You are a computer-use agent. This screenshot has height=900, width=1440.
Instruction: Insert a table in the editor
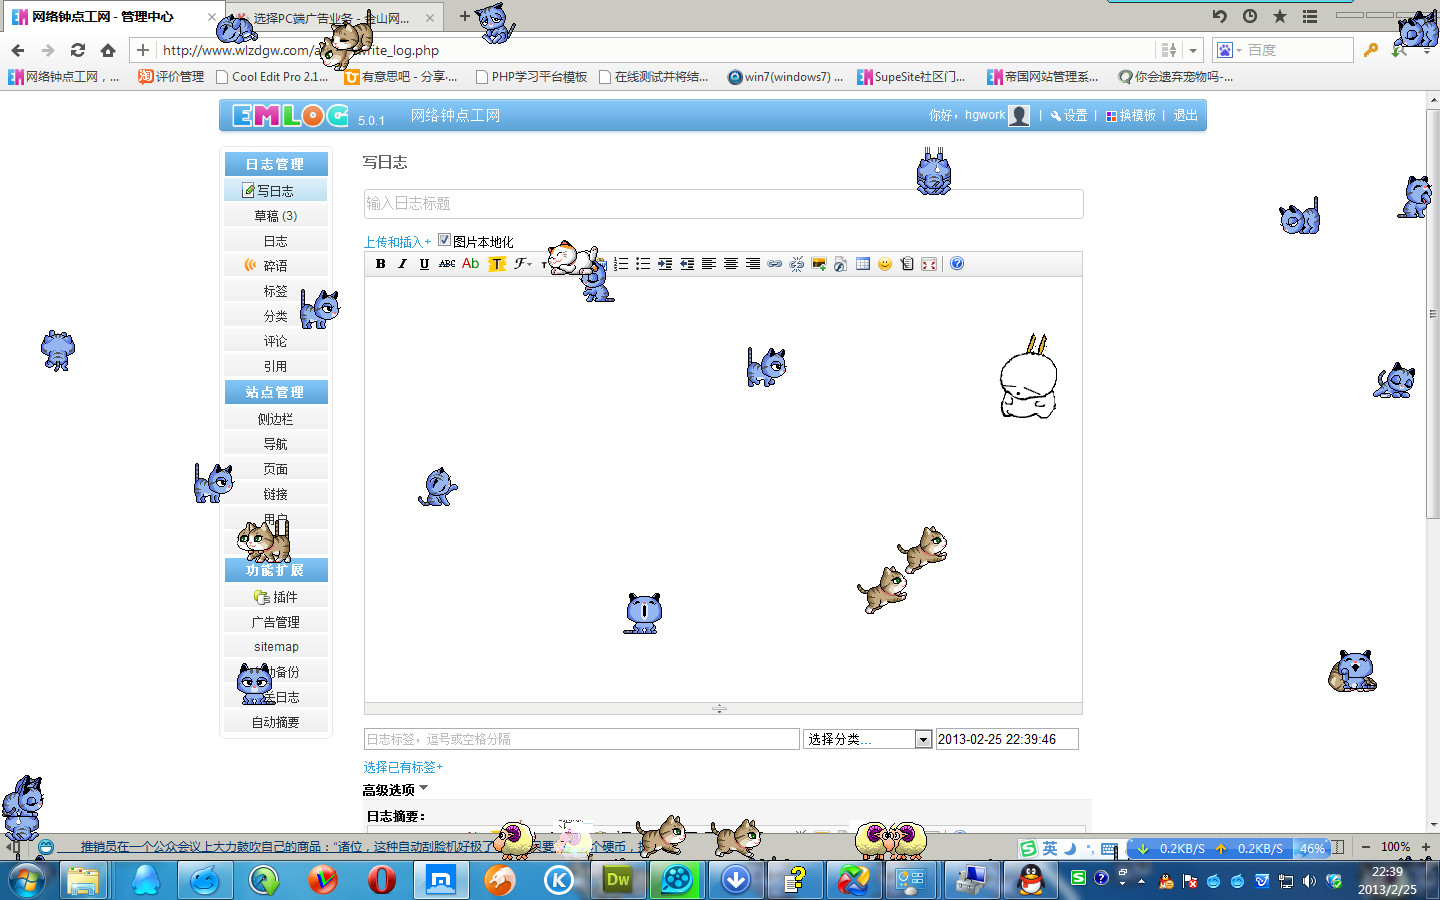click(863, 264)
